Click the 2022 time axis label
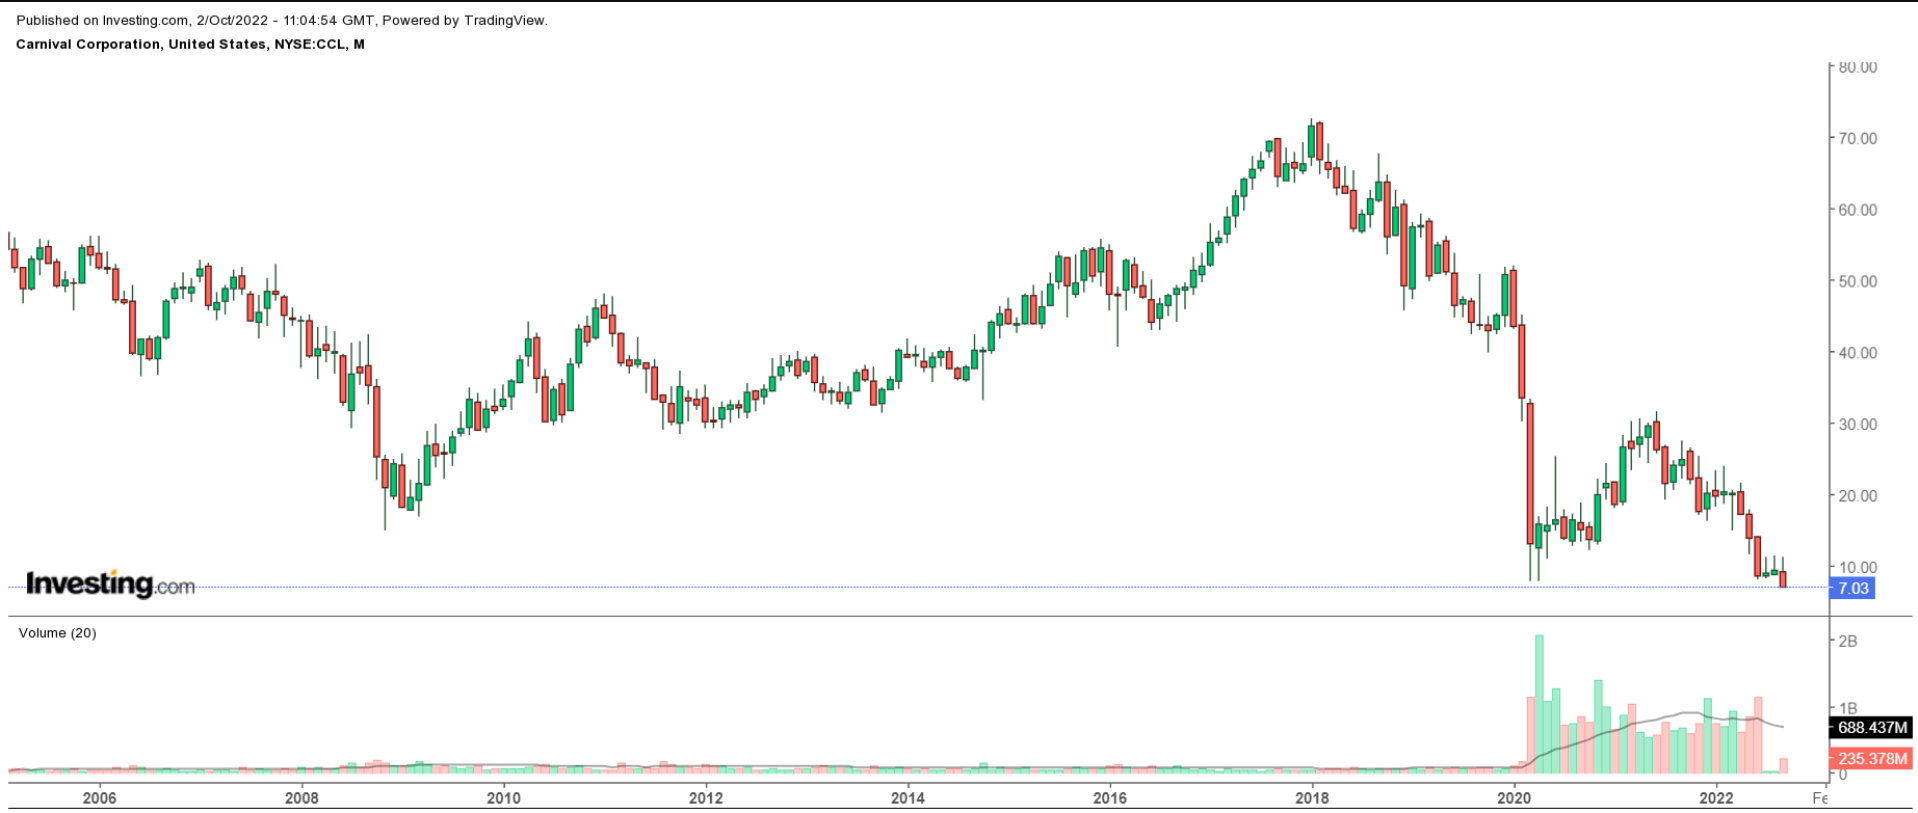Viewport: 1918px width, 813px height. pos(1717,798)
